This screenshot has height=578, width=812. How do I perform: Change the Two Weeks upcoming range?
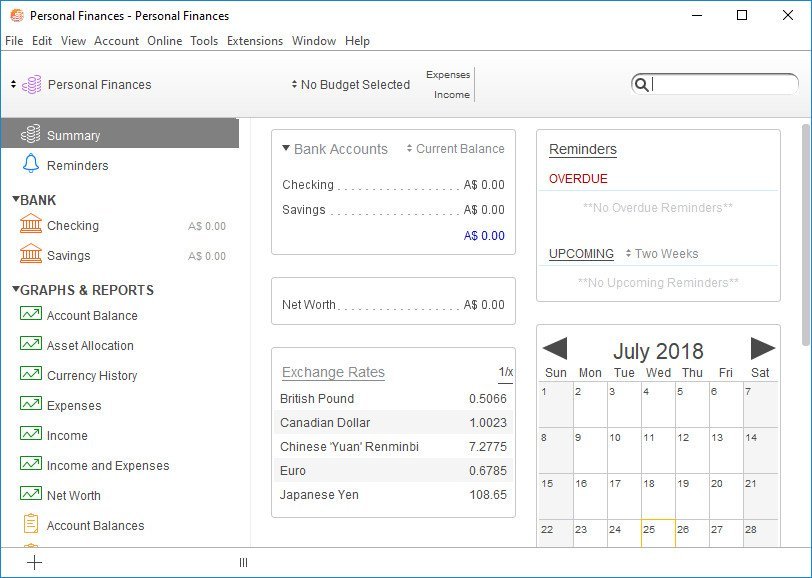pyautogui.click(x=661, y=254)
